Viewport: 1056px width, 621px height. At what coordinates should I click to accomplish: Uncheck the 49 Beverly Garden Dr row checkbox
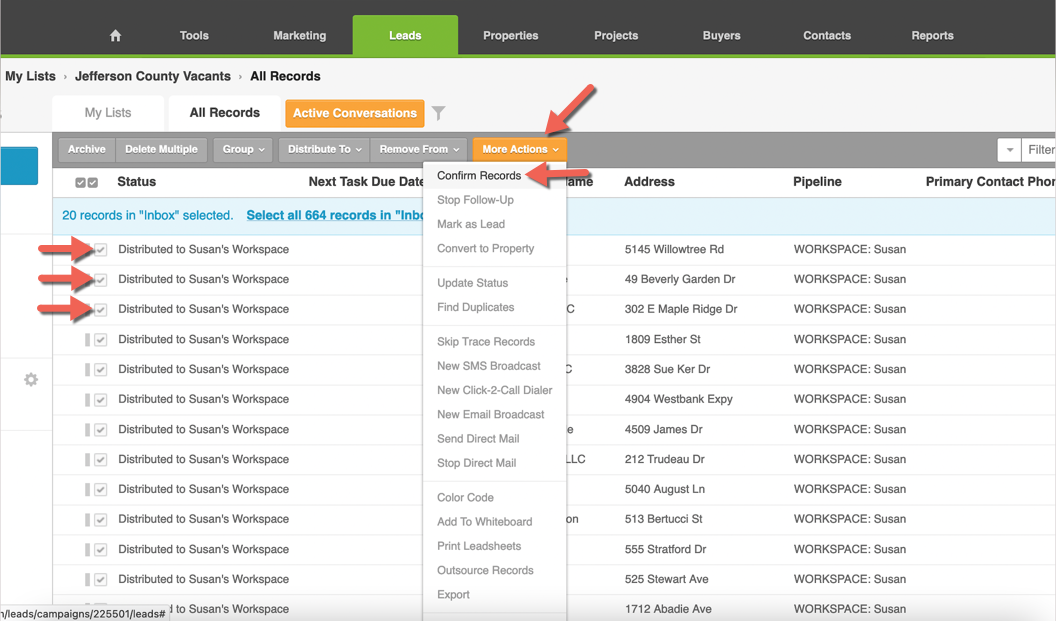pyautogui.click(x=101, y=280)
